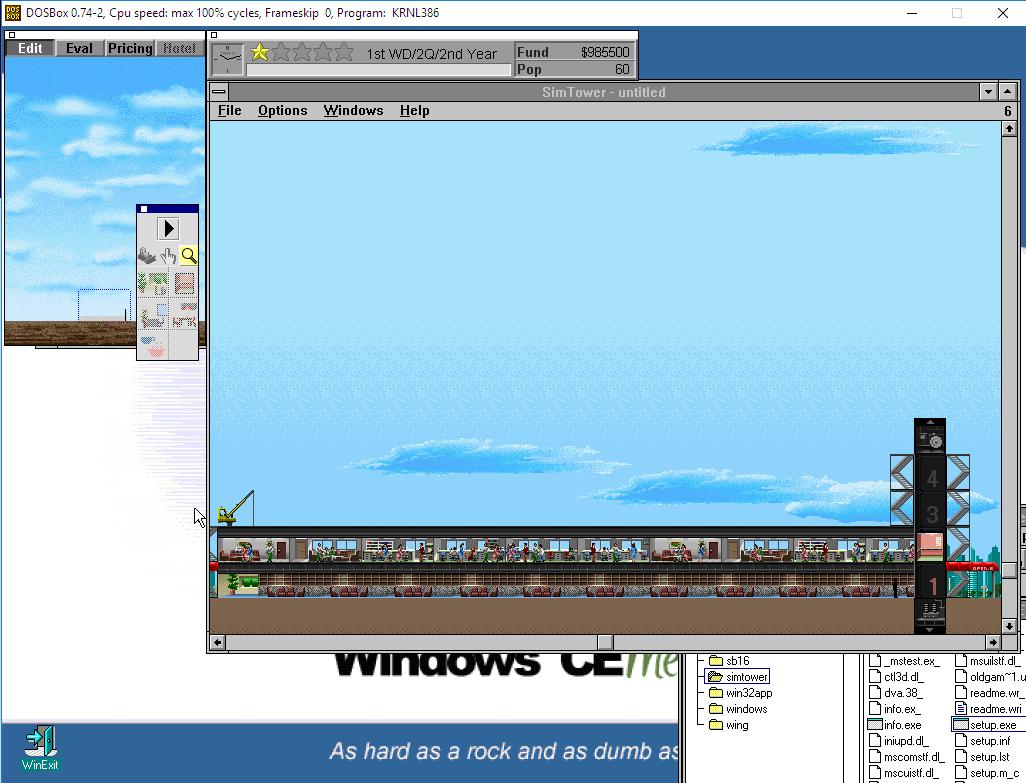
Task: Click the horizontal scrollbar left arrow
Action: pyautogui.click(x=217, y=642)
